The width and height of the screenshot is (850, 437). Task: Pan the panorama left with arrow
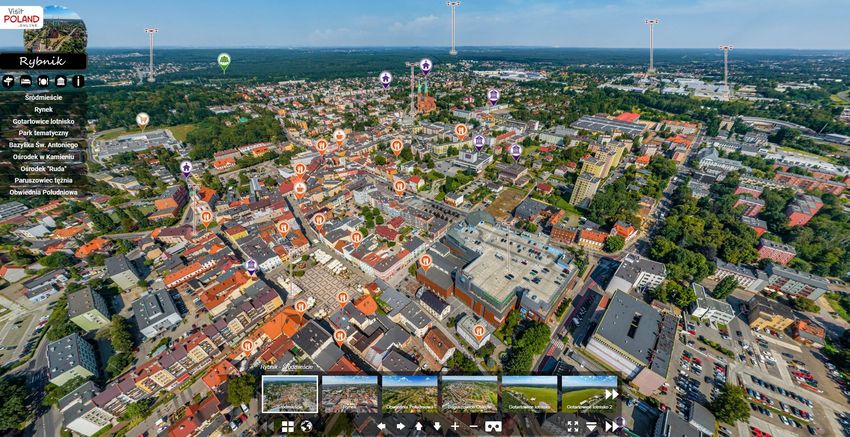(x=381, y=427)
